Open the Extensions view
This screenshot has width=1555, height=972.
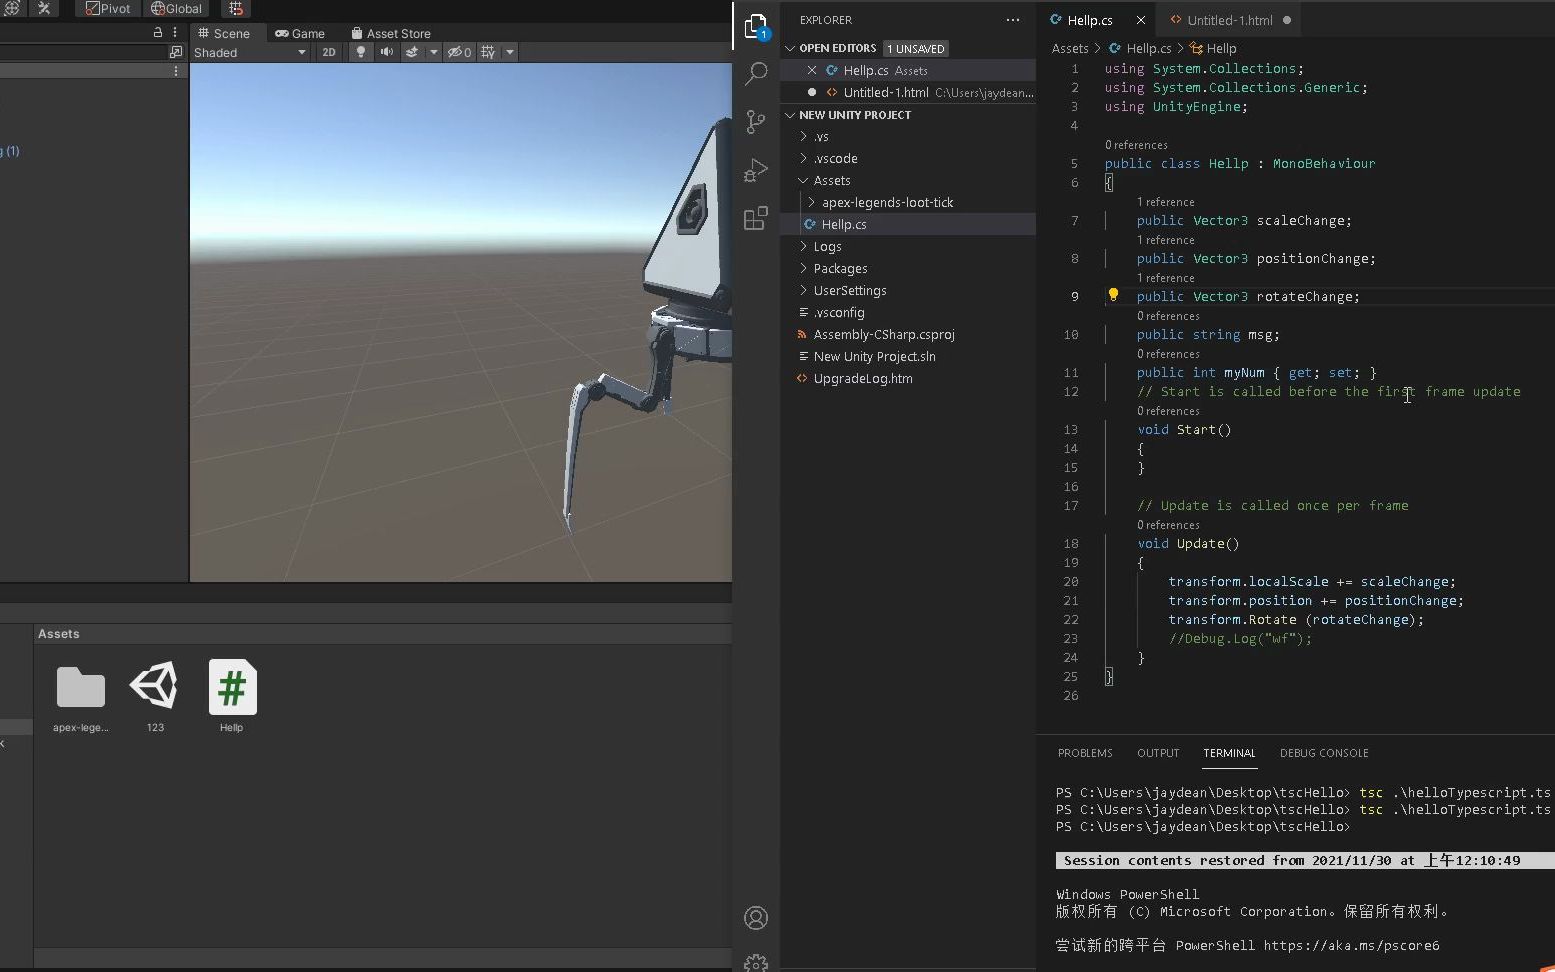[756, 218]
